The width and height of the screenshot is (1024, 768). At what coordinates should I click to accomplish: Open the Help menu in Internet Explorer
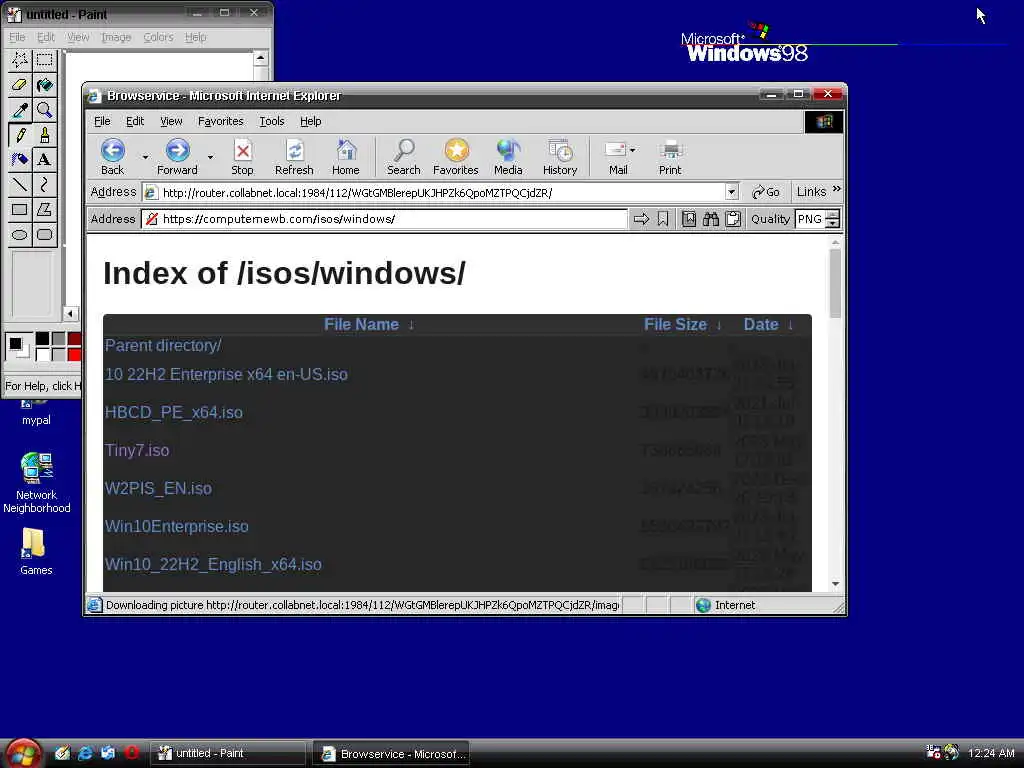(x=311, y=121)
